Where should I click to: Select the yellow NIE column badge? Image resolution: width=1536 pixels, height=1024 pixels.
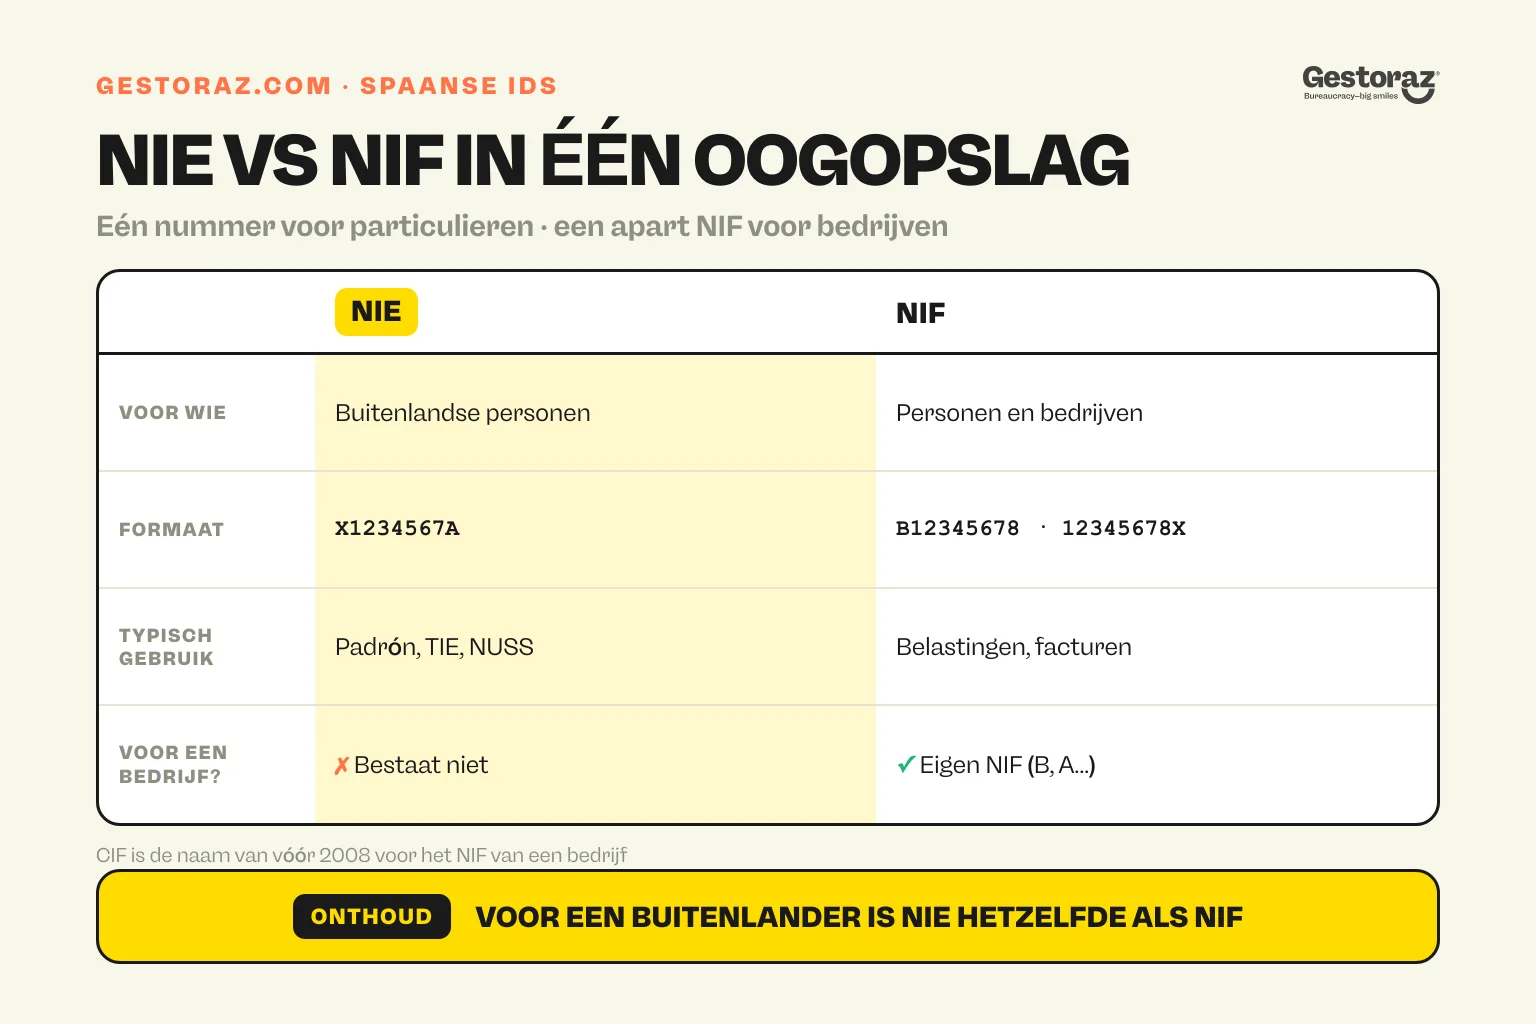pos(376,312)
